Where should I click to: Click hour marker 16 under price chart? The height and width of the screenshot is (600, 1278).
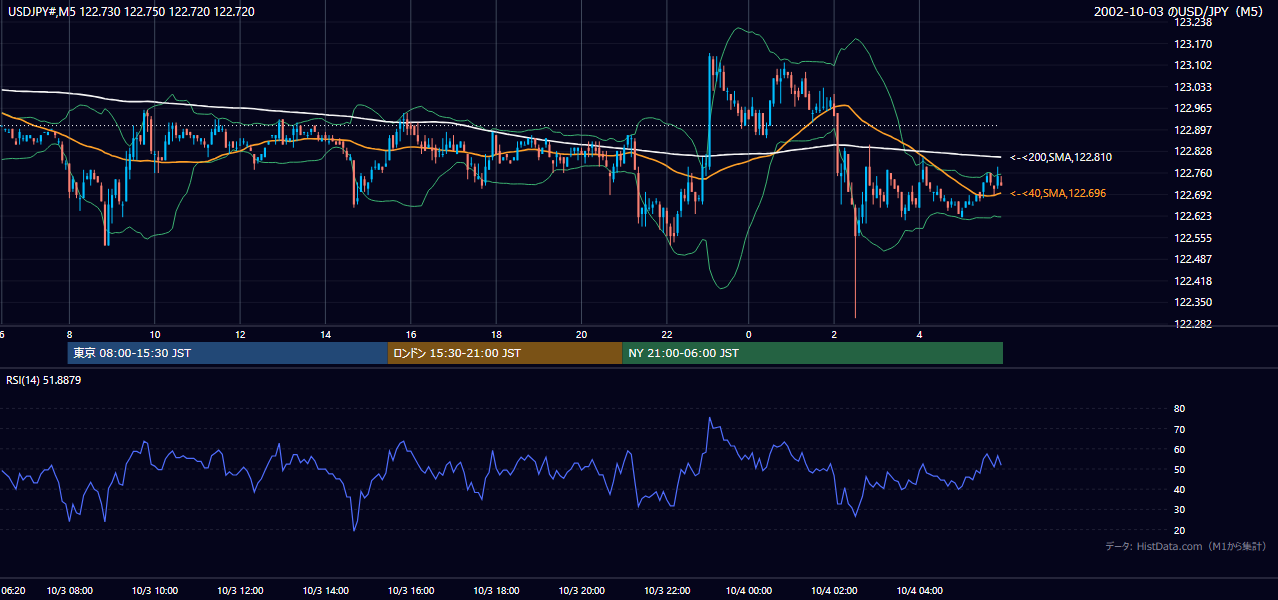tap(411, 334)
